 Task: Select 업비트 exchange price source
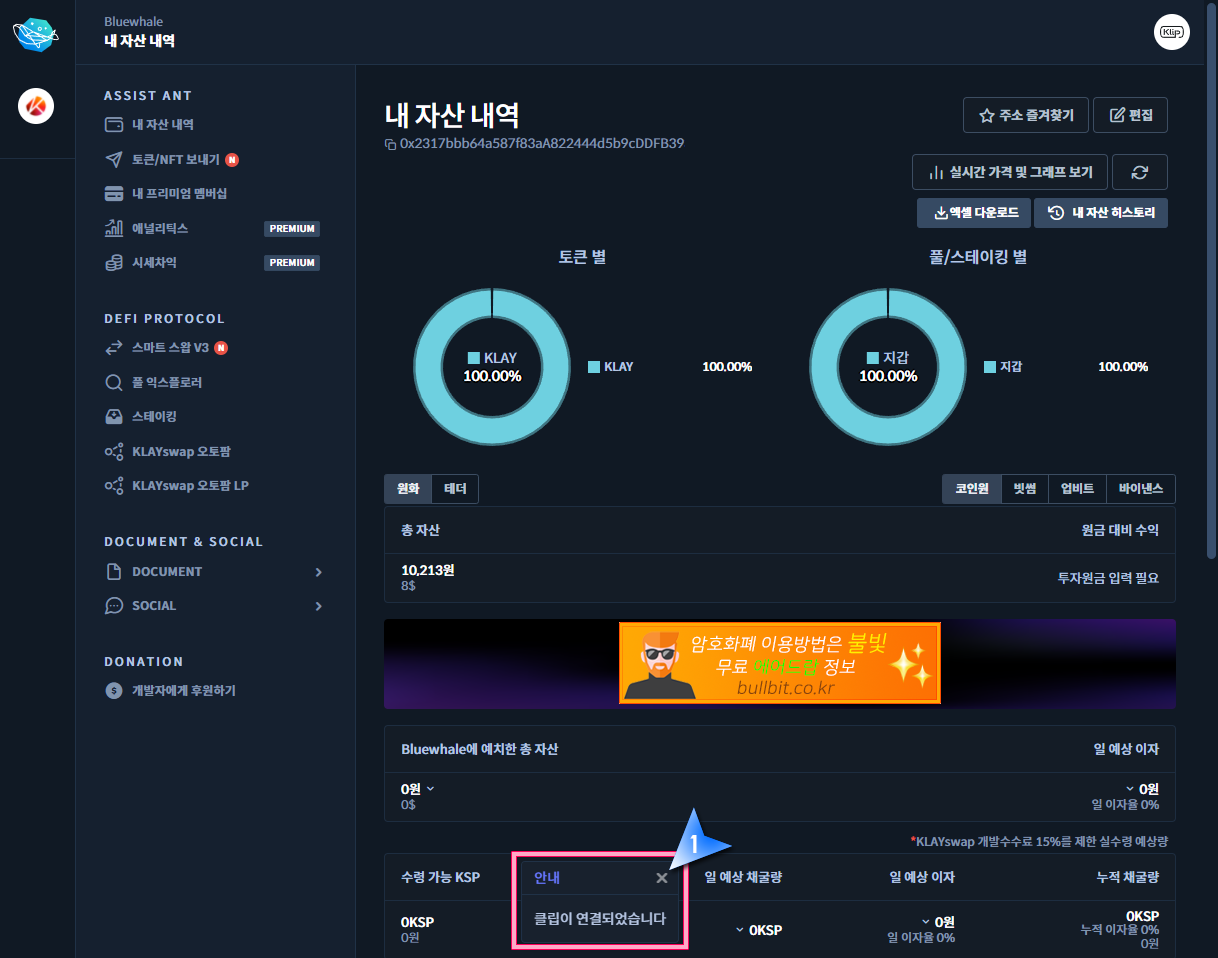(1077, 488)
